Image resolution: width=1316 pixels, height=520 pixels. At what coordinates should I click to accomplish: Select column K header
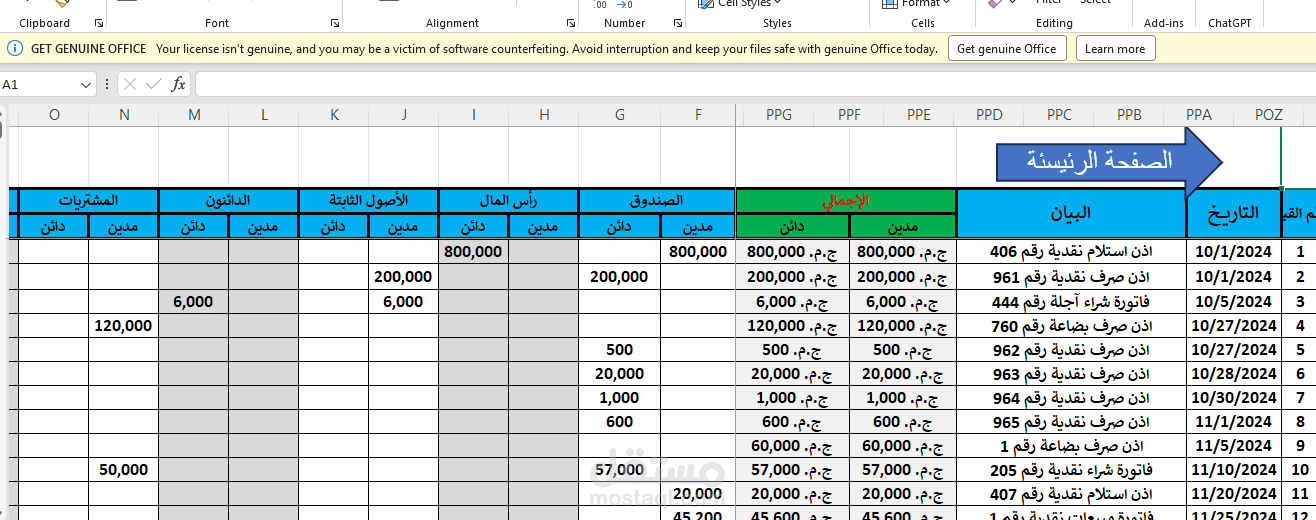point(334,115)
